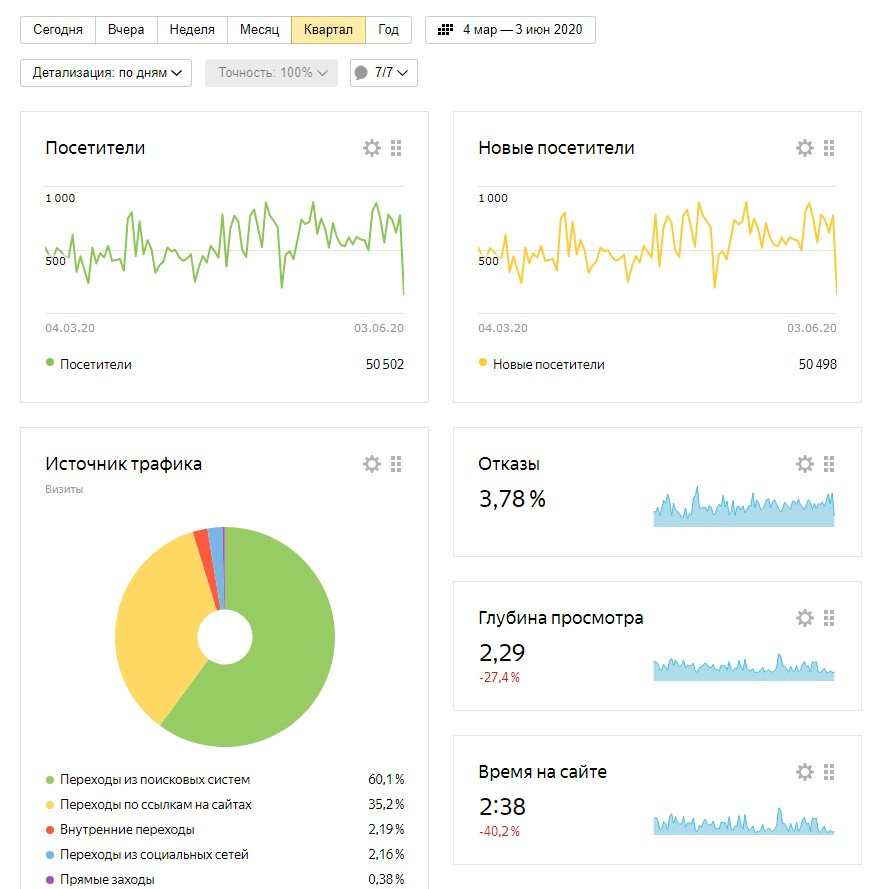Image resolution: width=880 pixels, height=889 pixels.
Task: Click the 2,29 page depth value
Action: click(502, 653)
